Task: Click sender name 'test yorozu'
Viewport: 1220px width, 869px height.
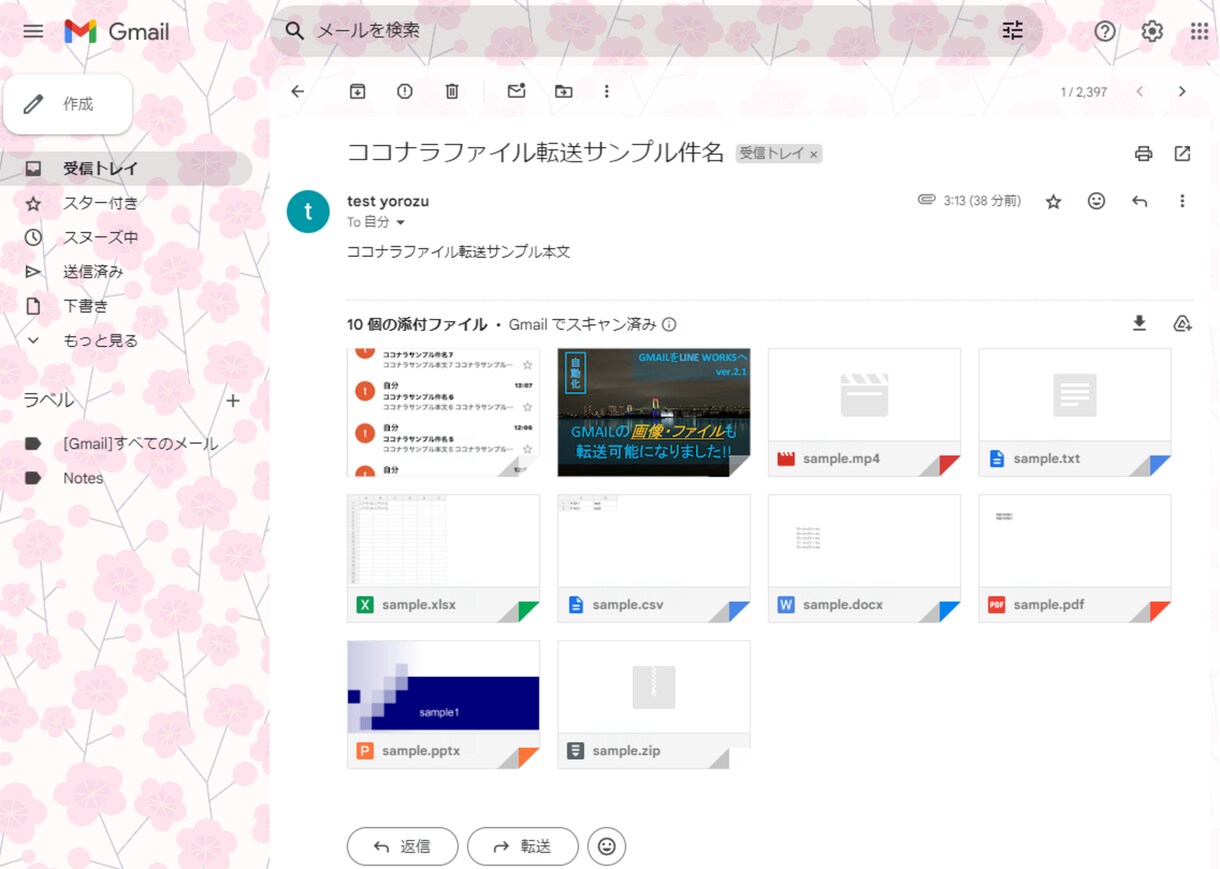Action: click(388, 201)
